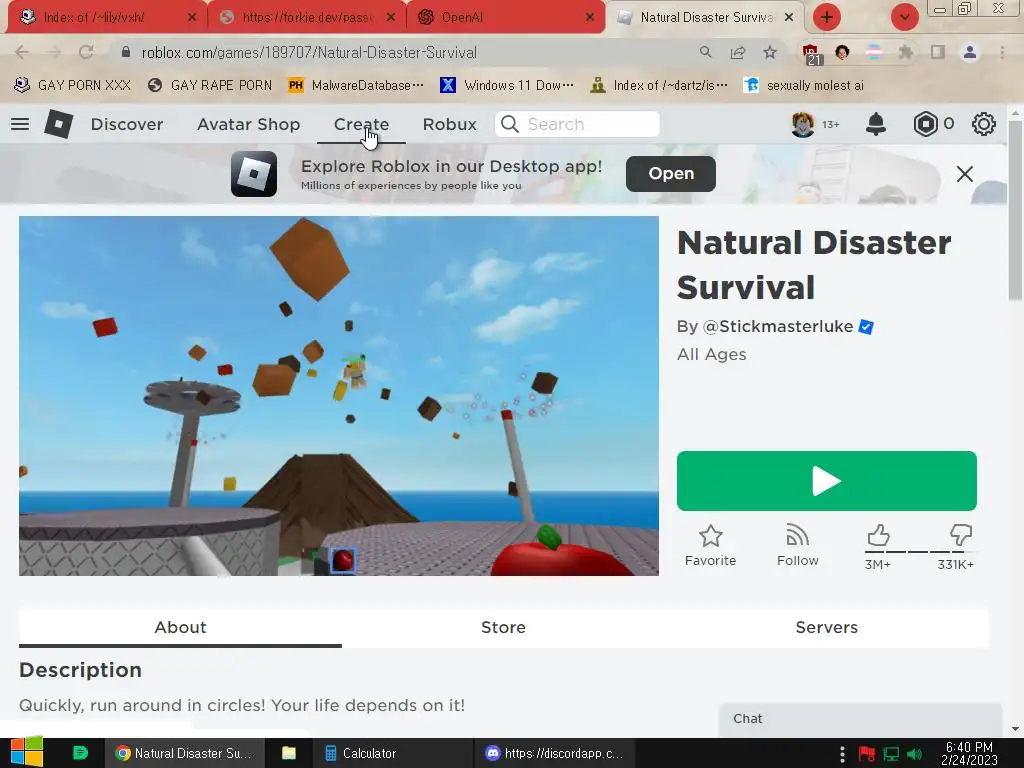Dislike the game with thumbs down

pos(961,535)
